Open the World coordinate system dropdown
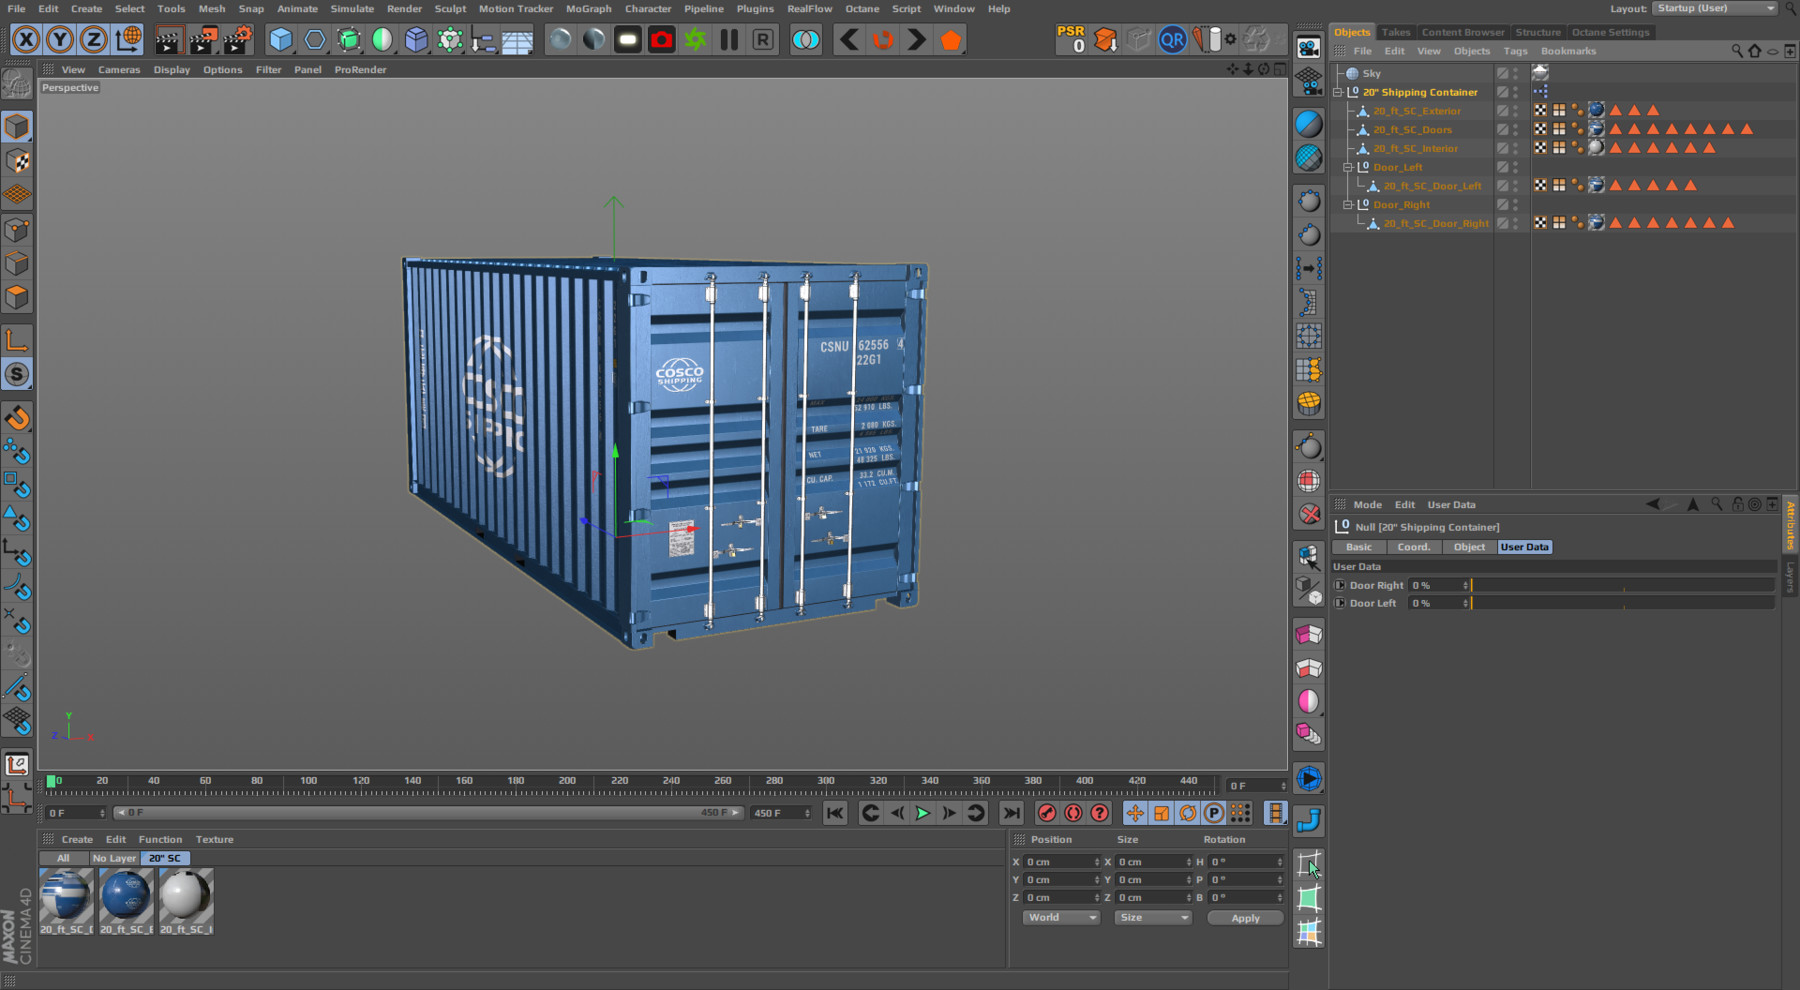This screenshot has width=1800, height=990. click(x=1061, y=917)
